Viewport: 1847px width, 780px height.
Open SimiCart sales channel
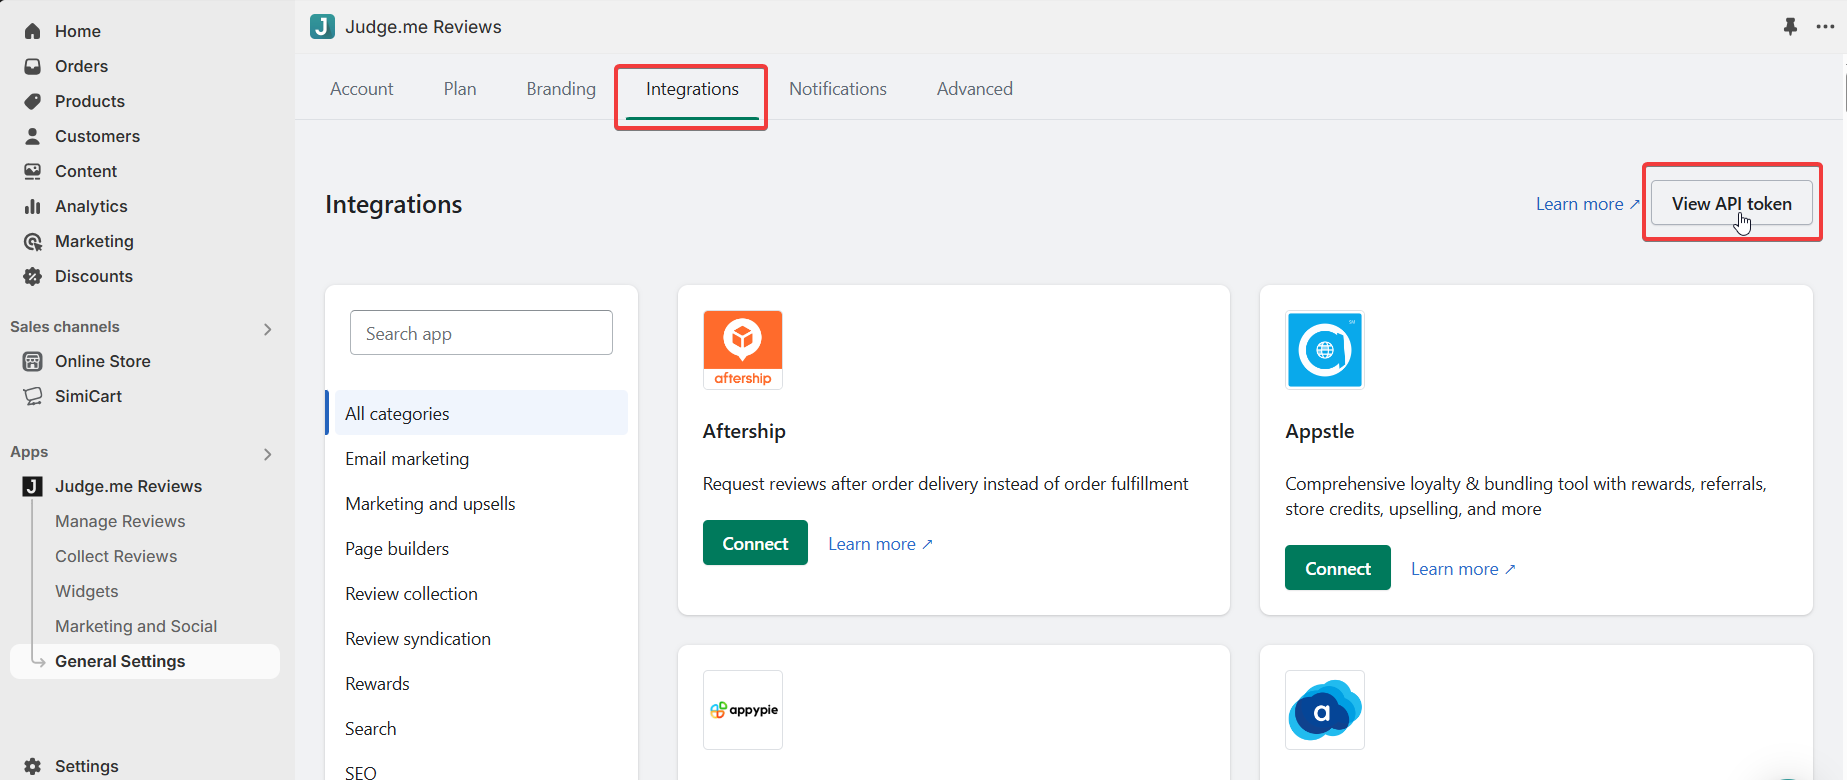click(88, 396)
